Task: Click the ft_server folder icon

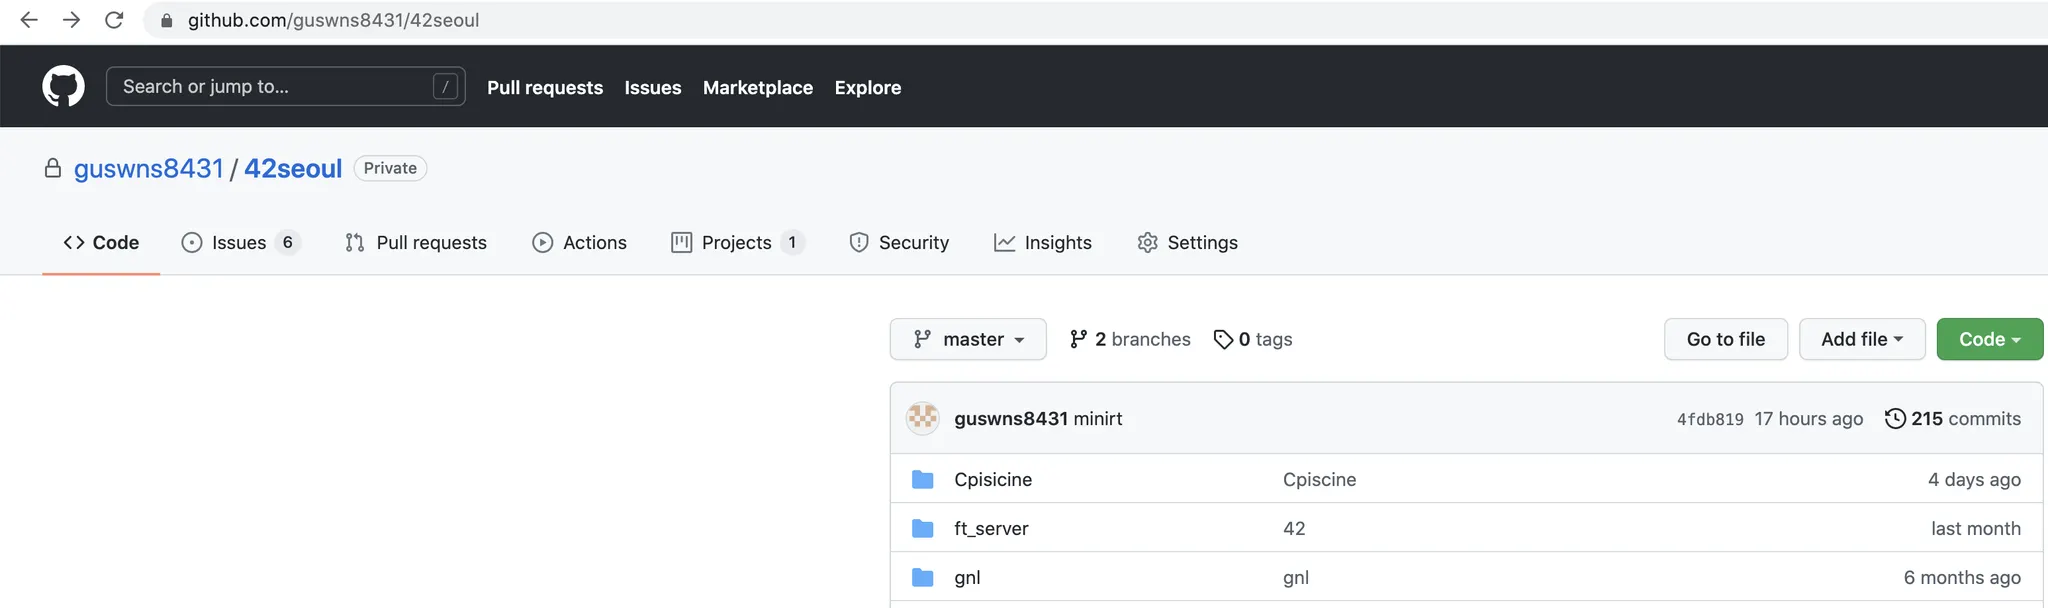Action: point(922,529)
